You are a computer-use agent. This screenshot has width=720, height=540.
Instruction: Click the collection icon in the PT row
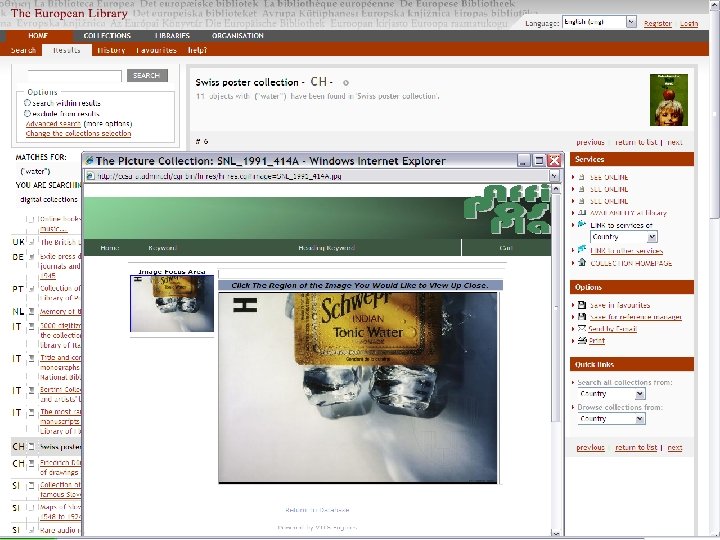[32, 289]
